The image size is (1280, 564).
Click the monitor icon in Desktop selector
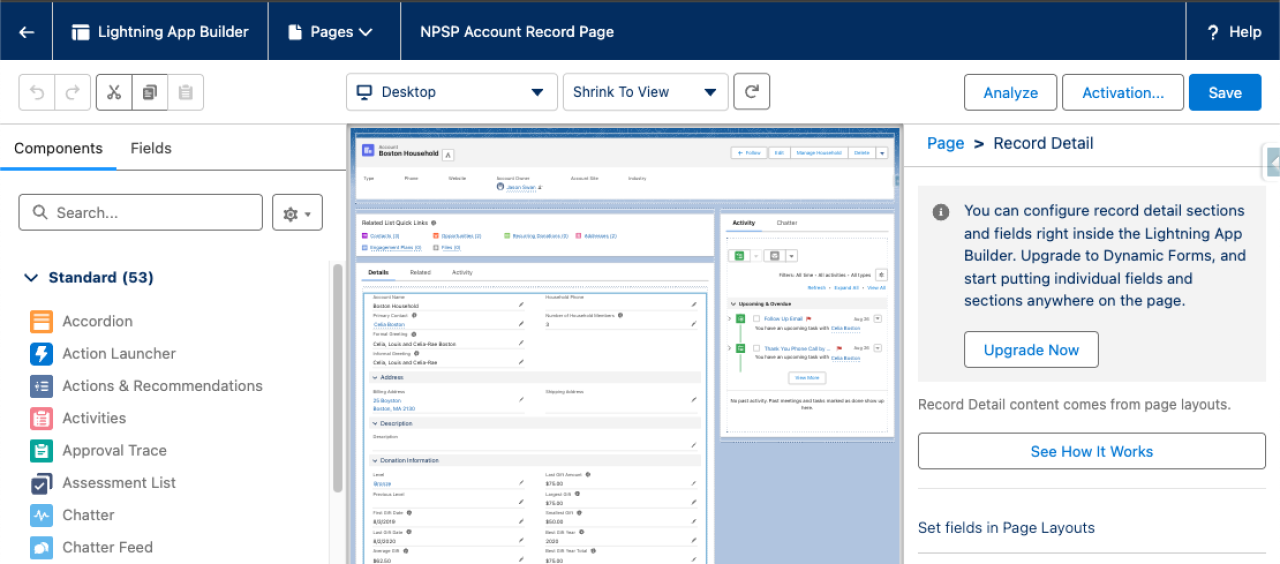pyautogui.click(x=365, y=92)
